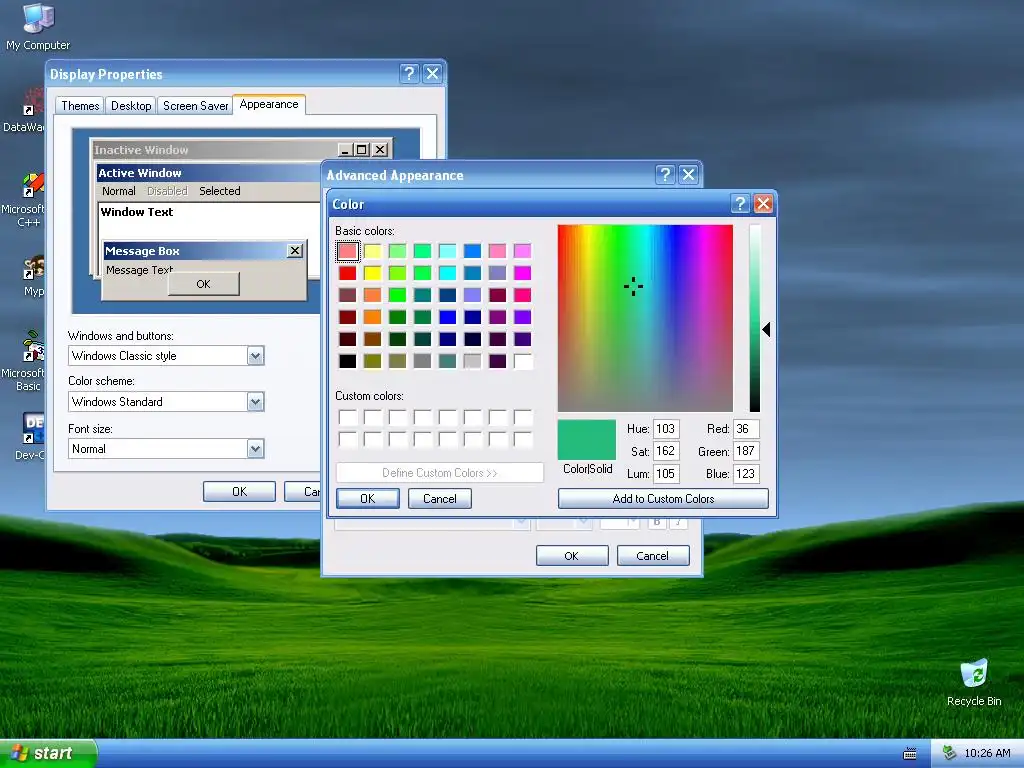This screenshot has height=768, width=1024.
Task: Click the Active Window title bar in preview
Action: (208, 173)
